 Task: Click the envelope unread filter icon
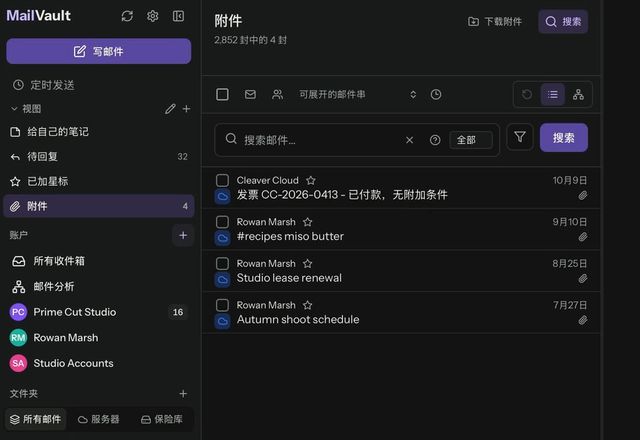[x=250, y=95]
